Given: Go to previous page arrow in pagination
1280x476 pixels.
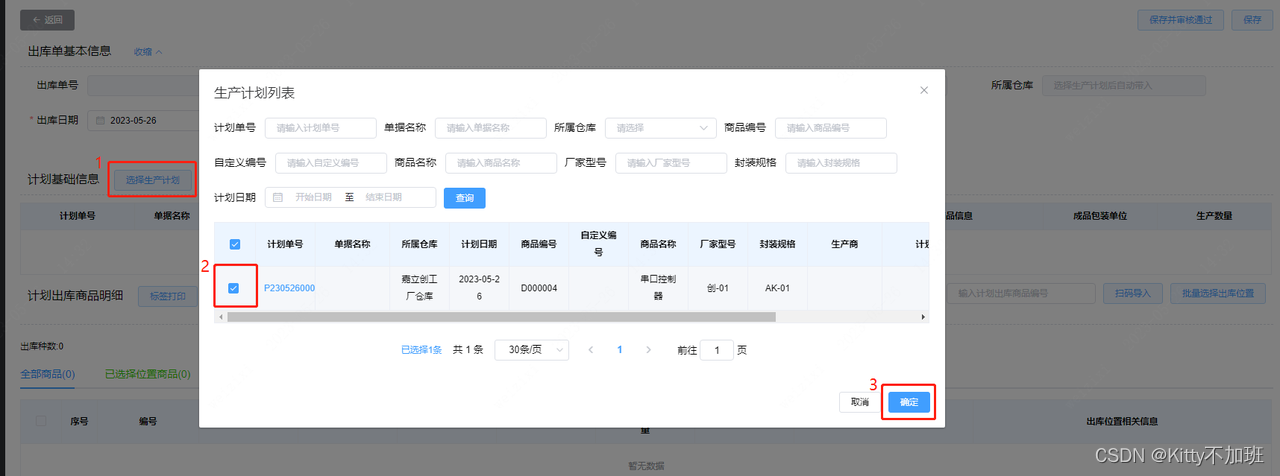Looking at the screenshot, I should [x=591, y=350].
